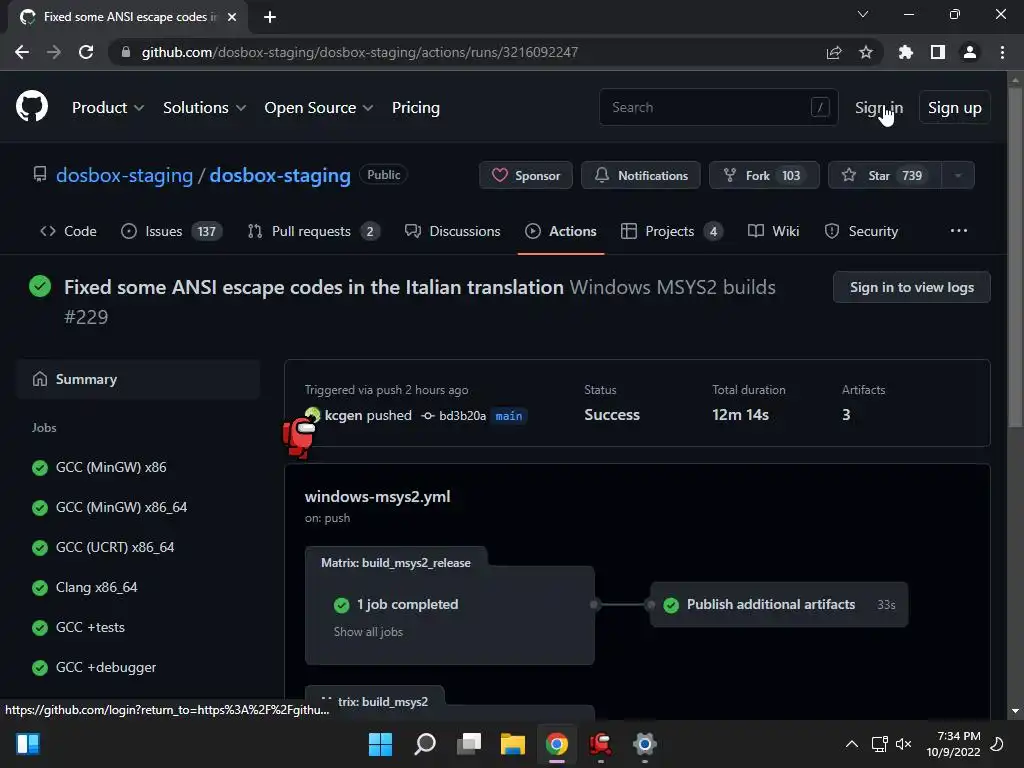Click the volume muted tray icon
Image resolution: width=1024 pixels, height=768 pixels.
[x=904, y=744]
